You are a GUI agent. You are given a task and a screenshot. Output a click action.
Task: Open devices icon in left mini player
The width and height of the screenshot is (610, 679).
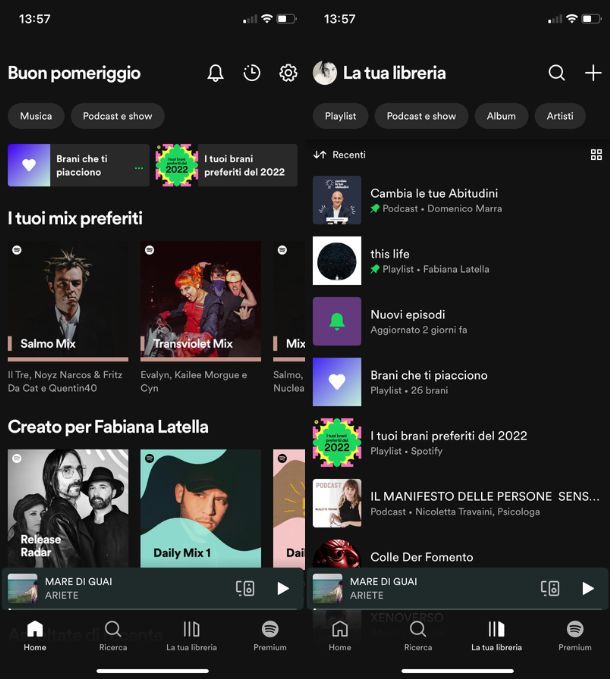click(x=245, y=588)
